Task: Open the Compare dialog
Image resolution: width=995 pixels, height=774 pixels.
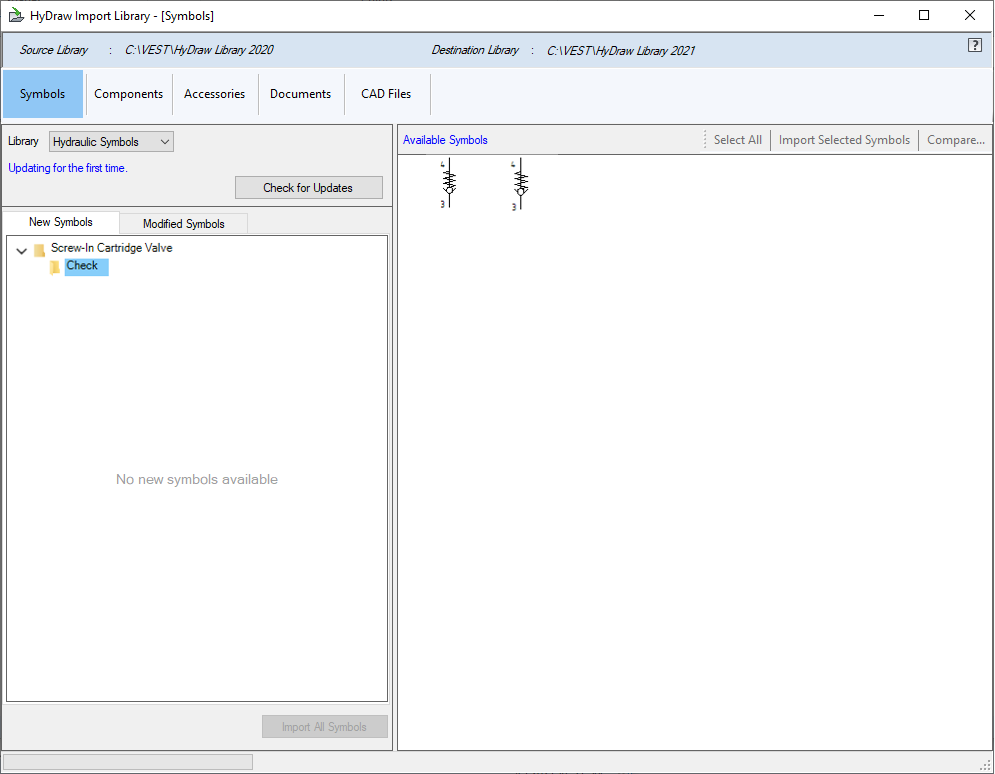Action: [x=954, y=139]
